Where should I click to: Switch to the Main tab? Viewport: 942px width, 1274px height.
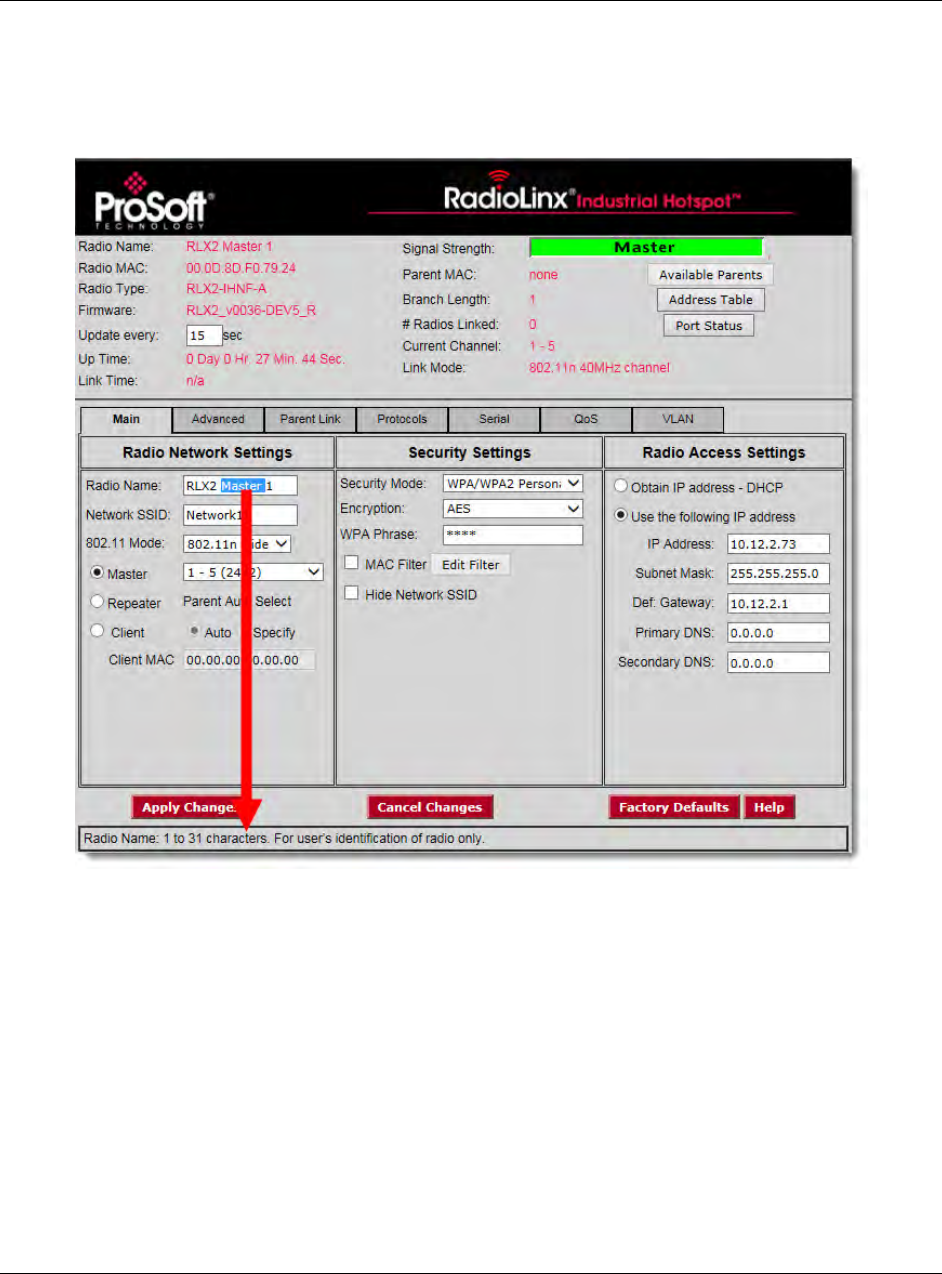pos(126,420)
